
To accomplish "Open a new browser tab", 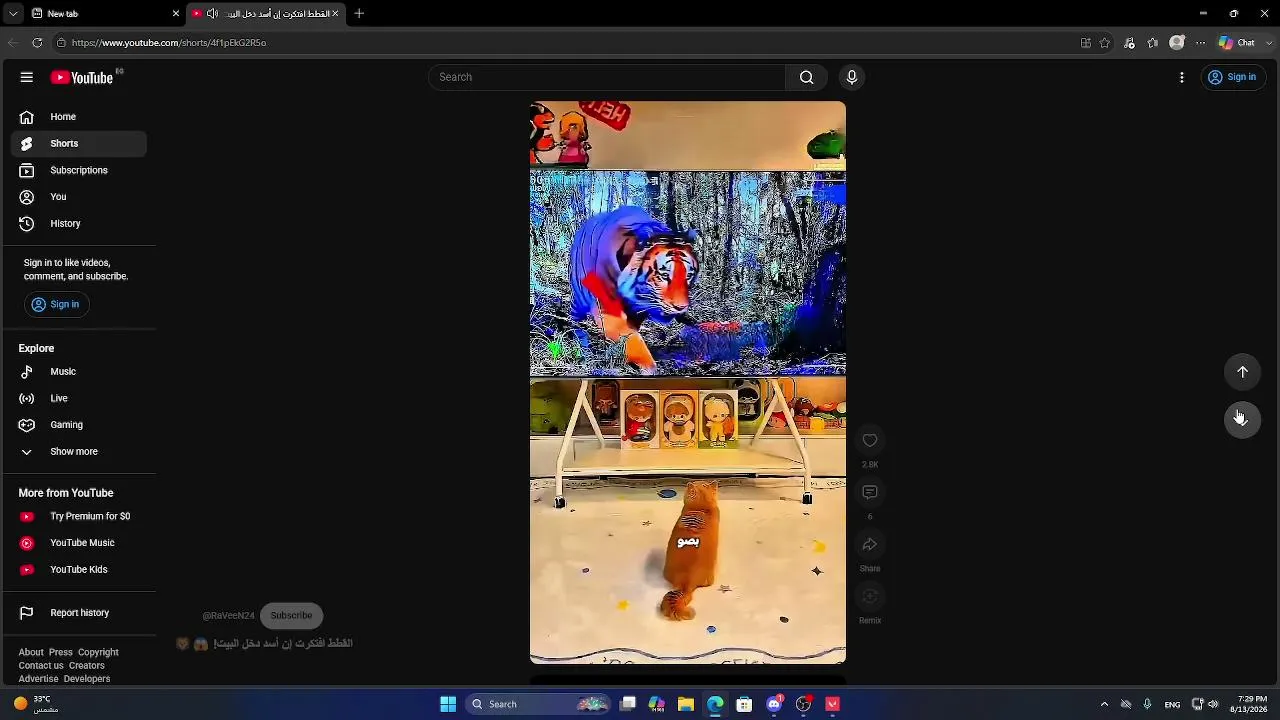I will pos(359,13).
